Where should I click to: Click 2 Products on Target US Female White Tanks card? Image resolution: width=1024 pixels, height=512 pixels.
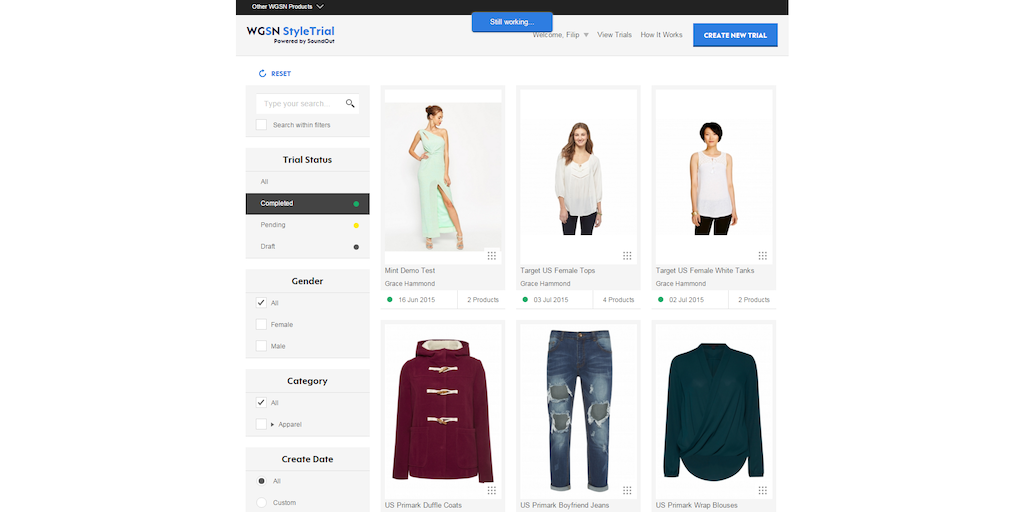tap(754, 300)
